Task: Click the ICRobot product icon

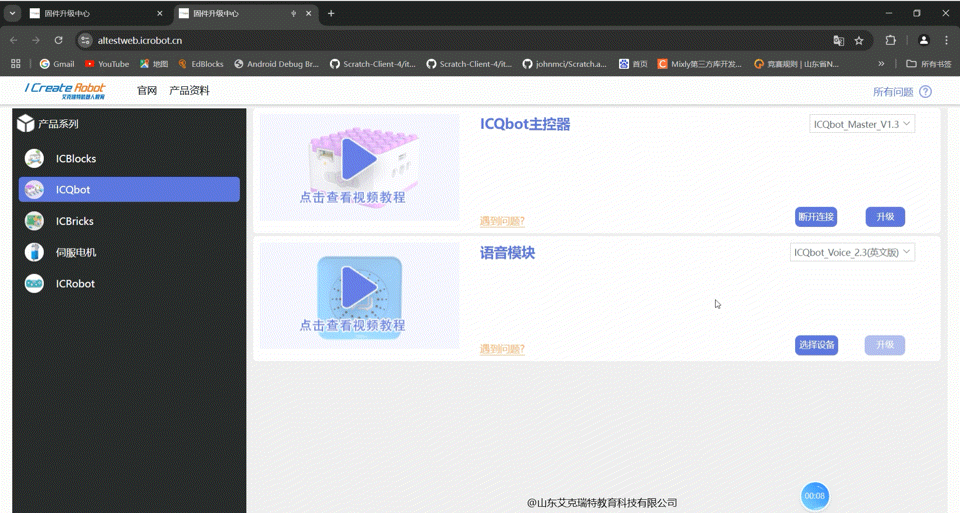Action: (34, 283)
